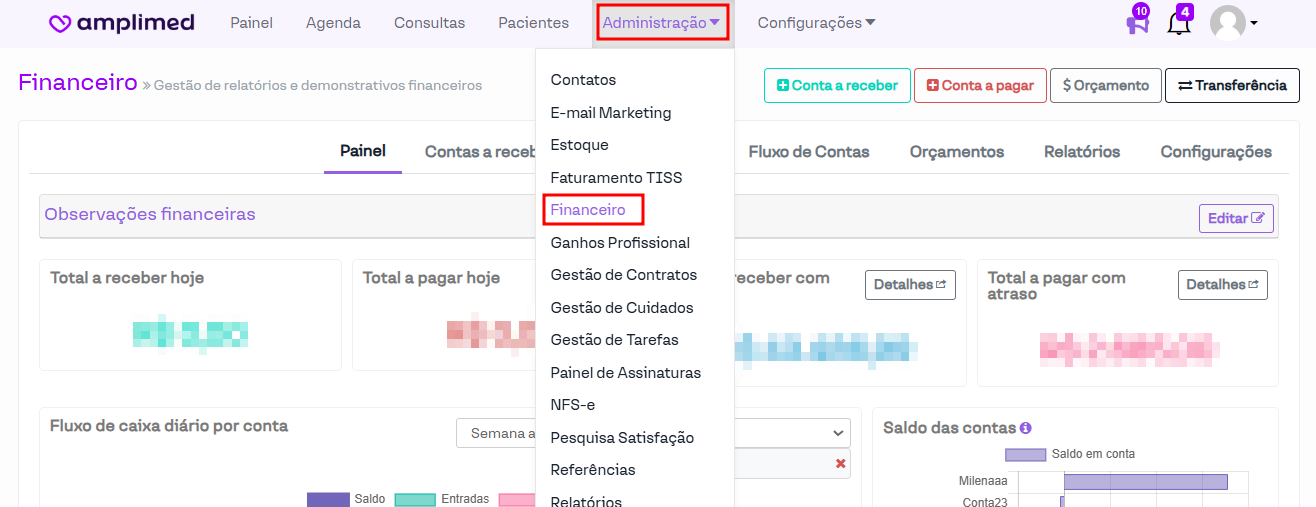1316x507 pixels.
Task: Switch to the Fluxo de Contas tab
Action: tap(808, 152)
